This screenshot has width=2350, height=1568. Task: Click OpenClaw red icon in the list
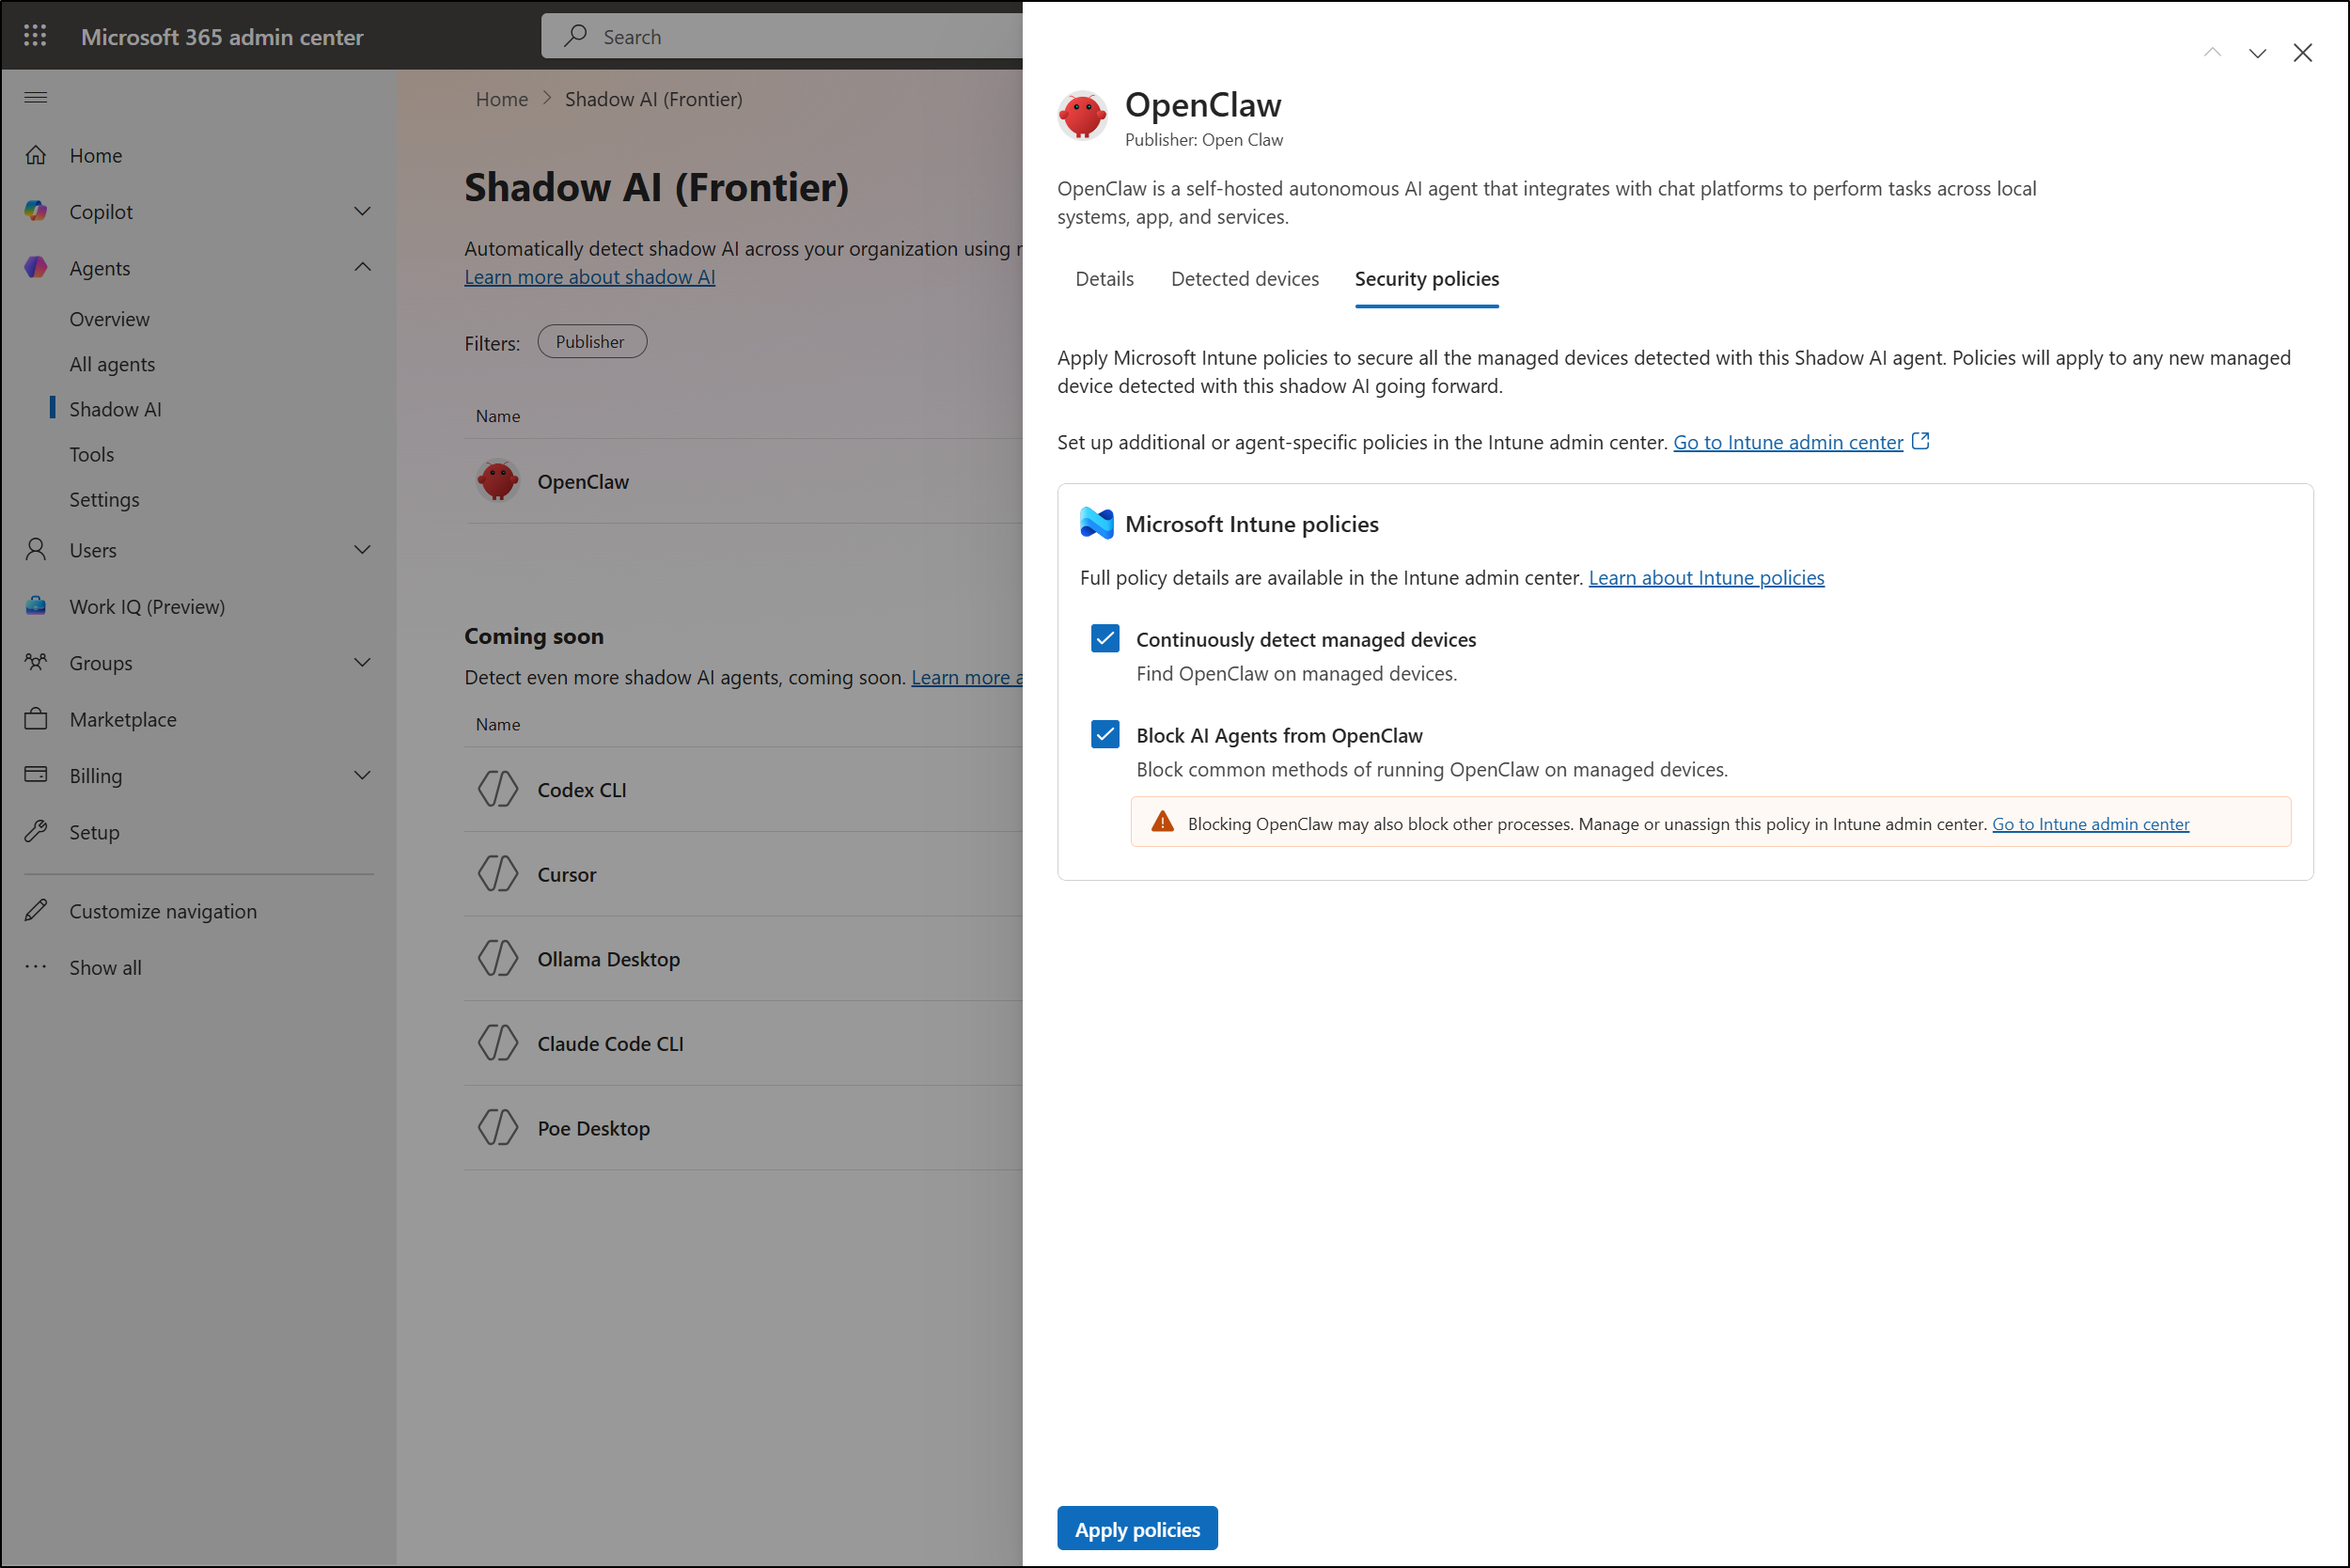497,481
